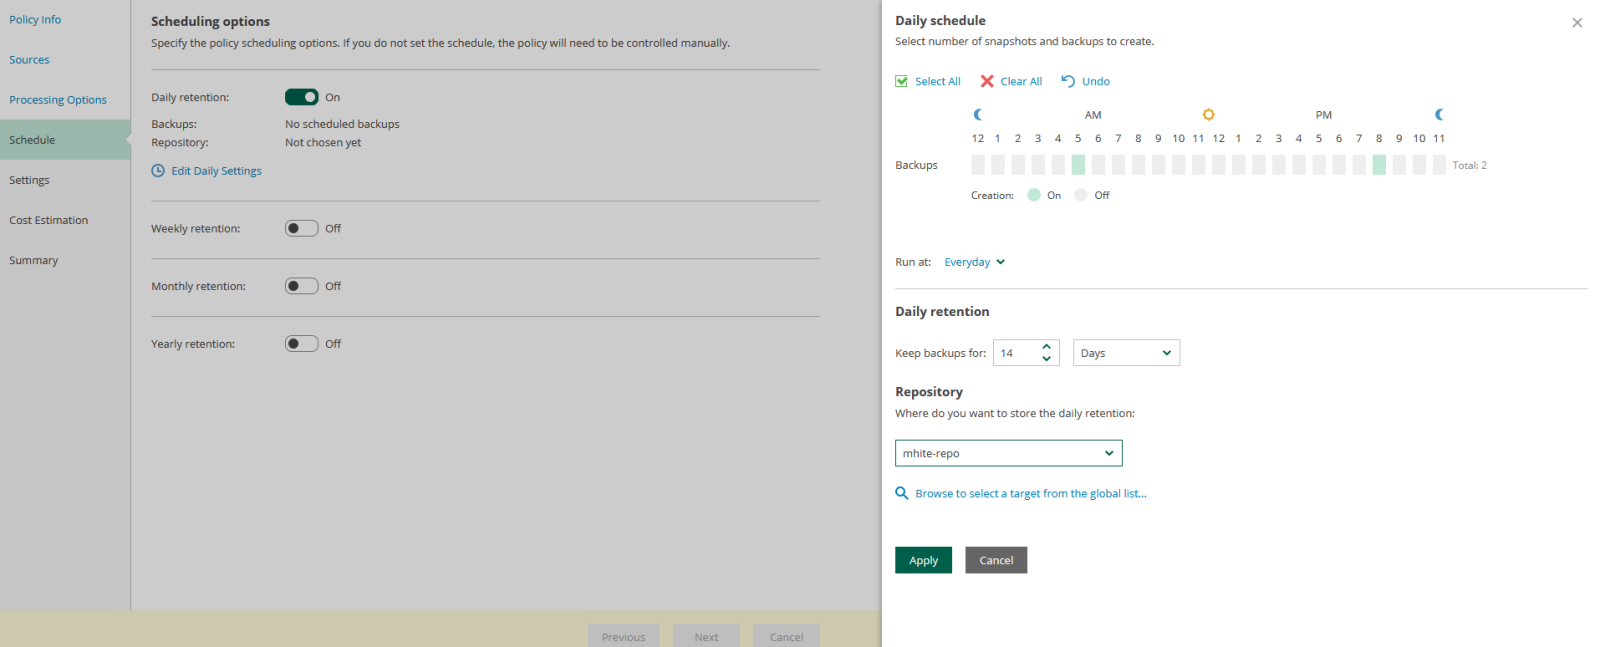Screen dimensions: 1600x647
Task: Open the Run at Everyday dropdown
Action: (974, 262)
